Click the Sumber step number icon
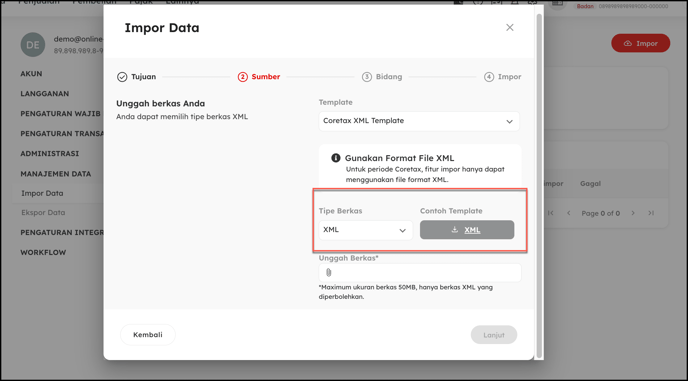Viewport: 688px width, 381px height. point(243,77)
